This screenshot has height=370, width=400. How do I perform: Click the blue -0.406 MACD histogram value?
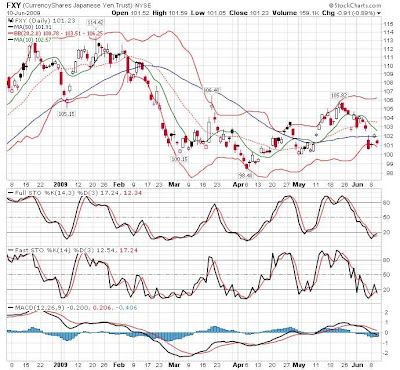[128, 308]
